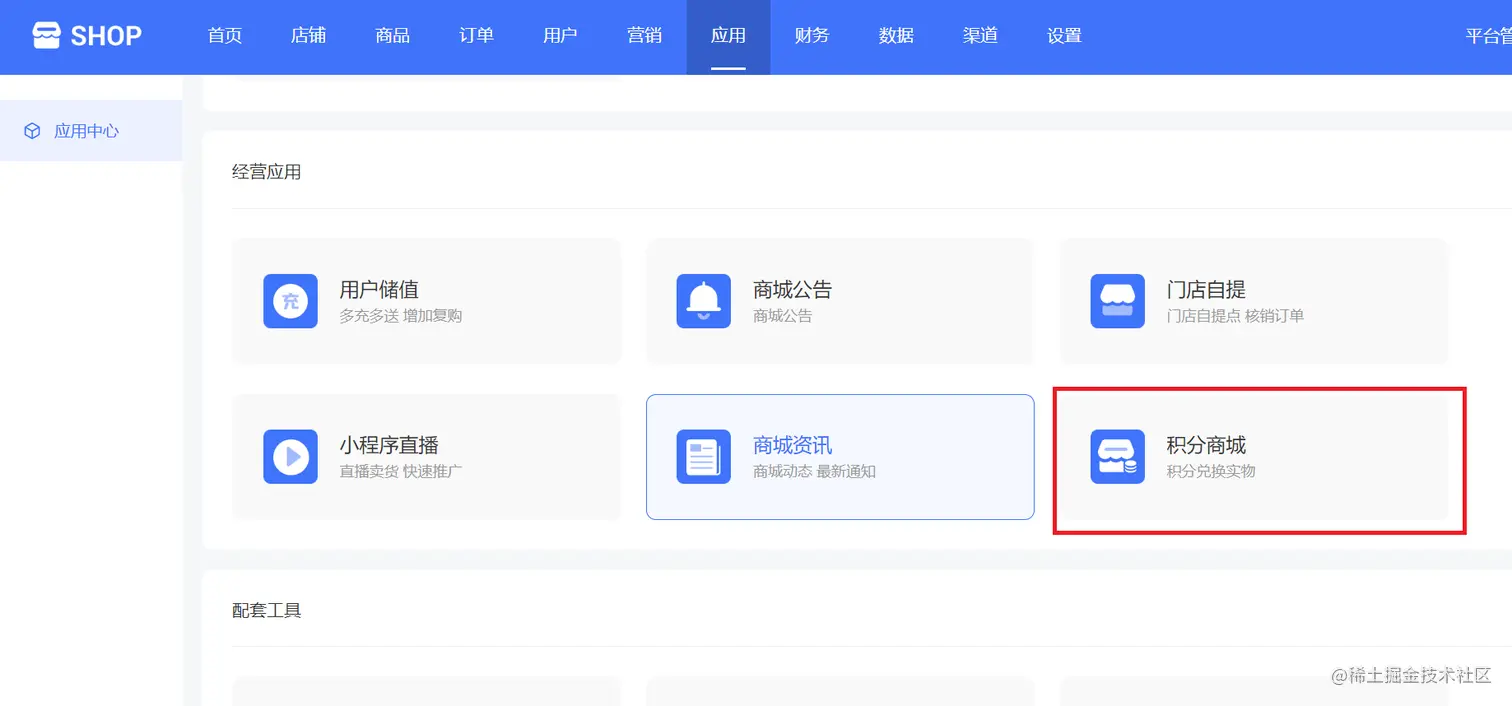The height and width of the screenshot is (706, 1512).
Task: Open the 商城公告 app title
Action: (793, 290)
